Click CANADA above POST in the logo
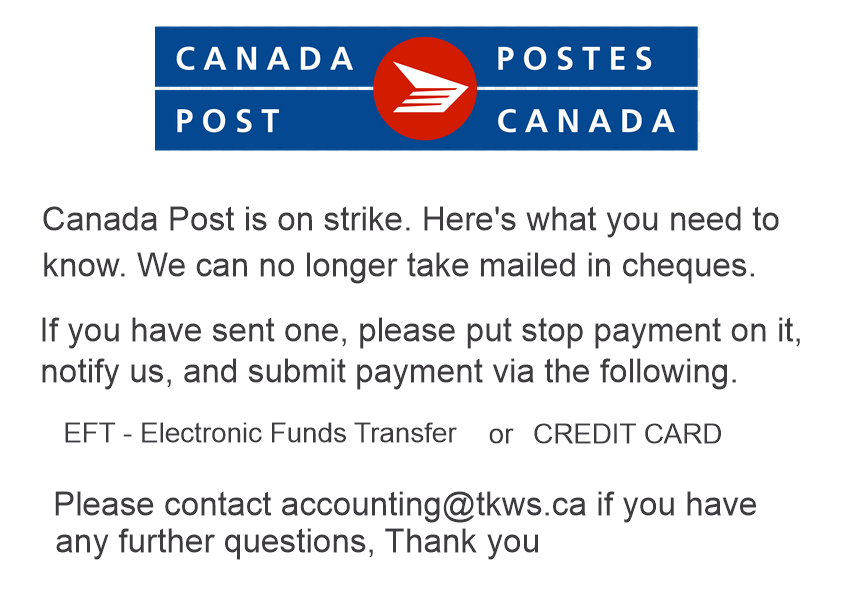Screen dimensions: 851x600 (x=265, y=59)
